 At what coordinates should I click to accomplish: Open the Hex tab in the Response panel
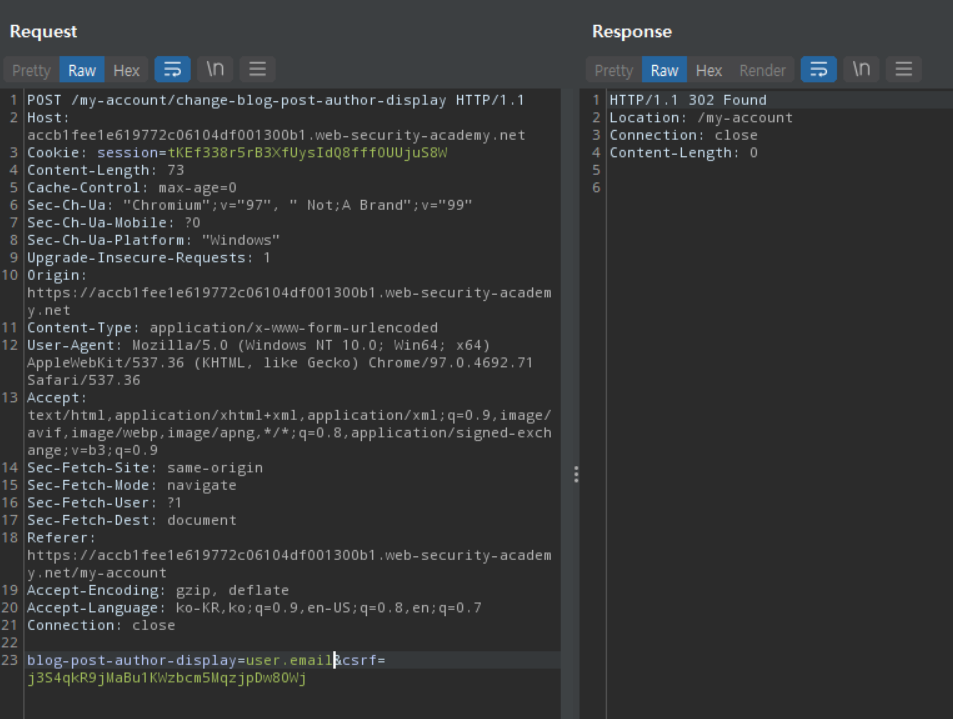coord(709,70)
